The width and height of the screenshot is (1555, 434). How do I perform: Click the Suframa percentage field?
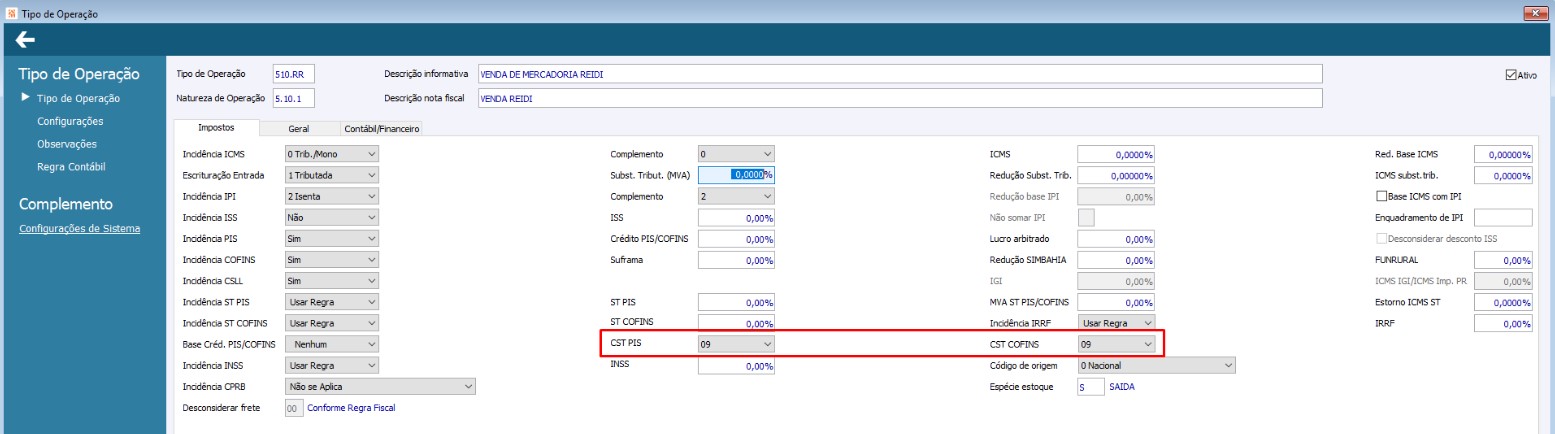736,260
